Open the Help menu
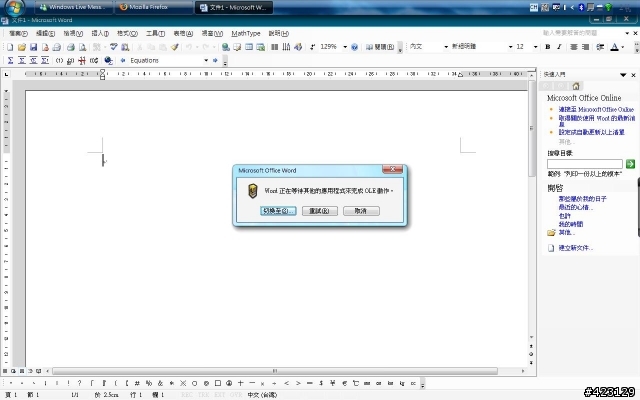640x400 pixels. [x=278, y=33]
